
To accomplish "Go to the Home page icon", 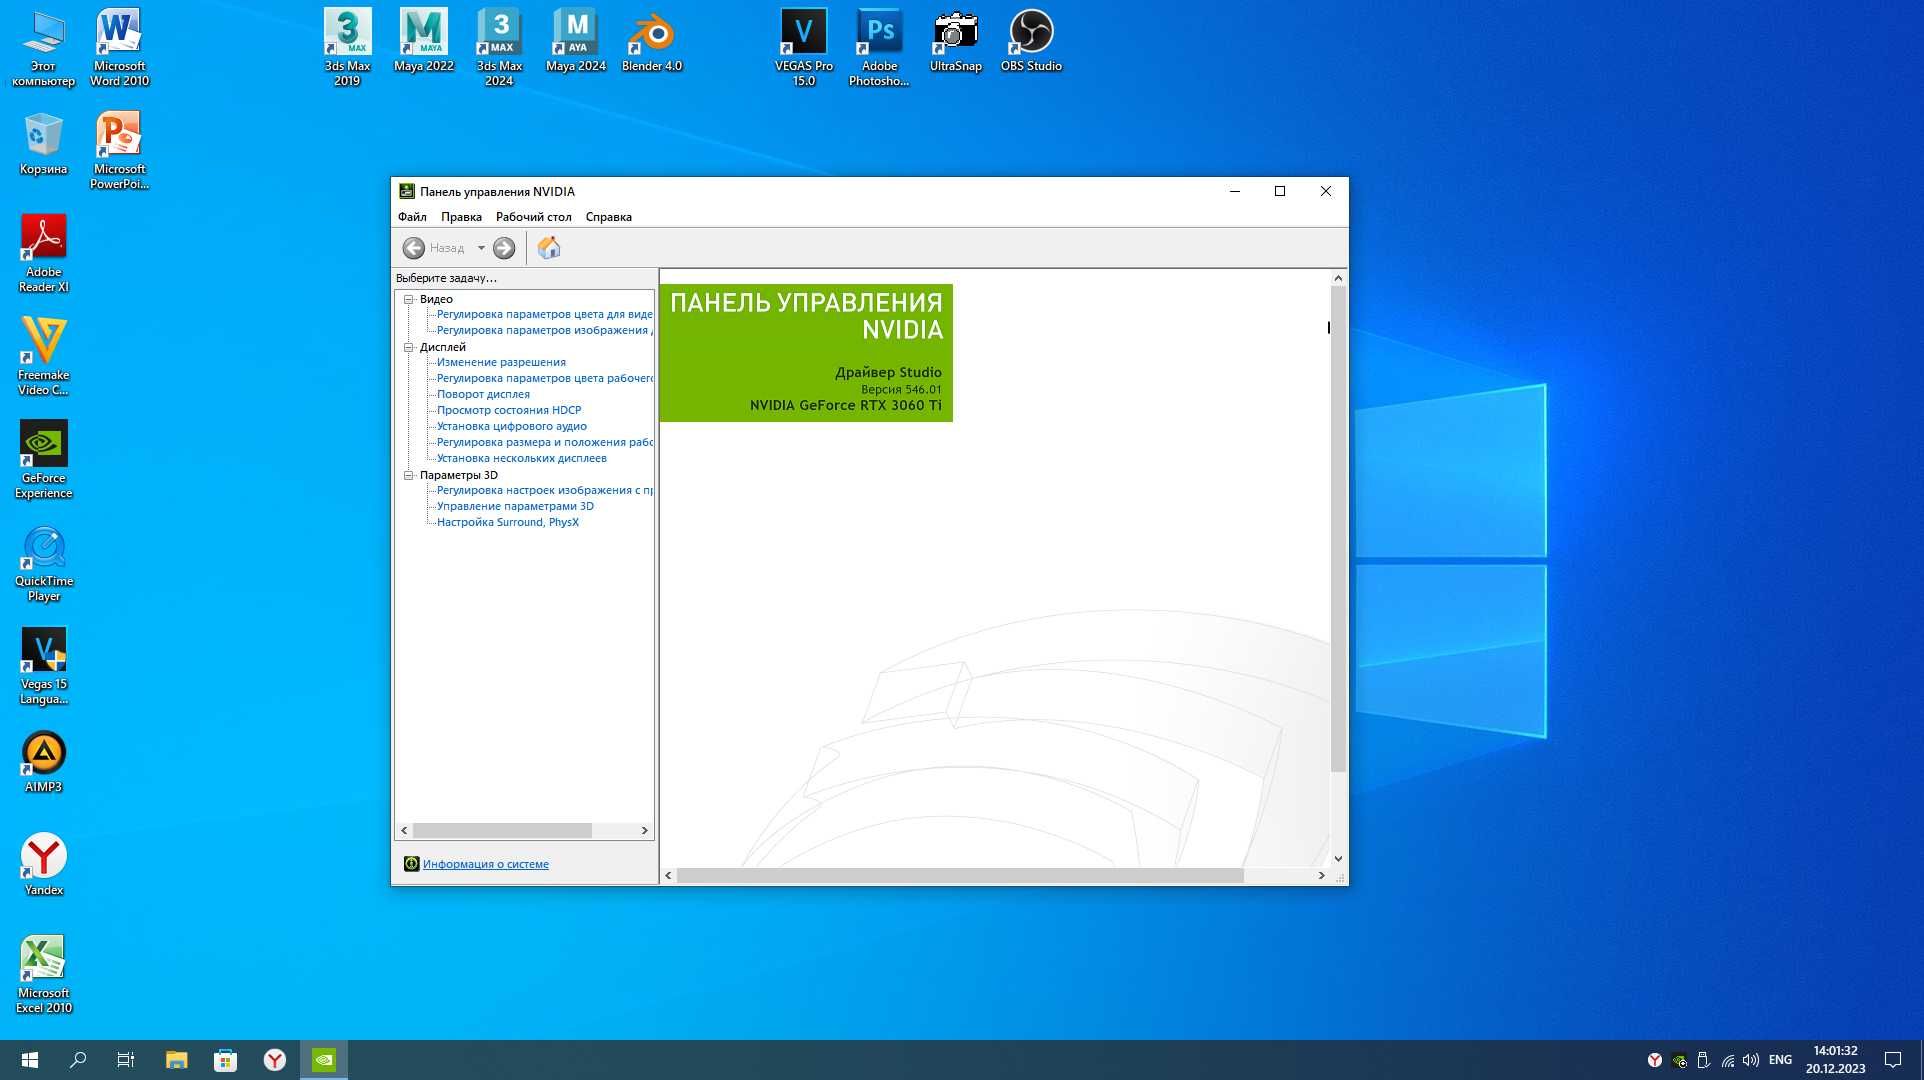I will point(549,248).
